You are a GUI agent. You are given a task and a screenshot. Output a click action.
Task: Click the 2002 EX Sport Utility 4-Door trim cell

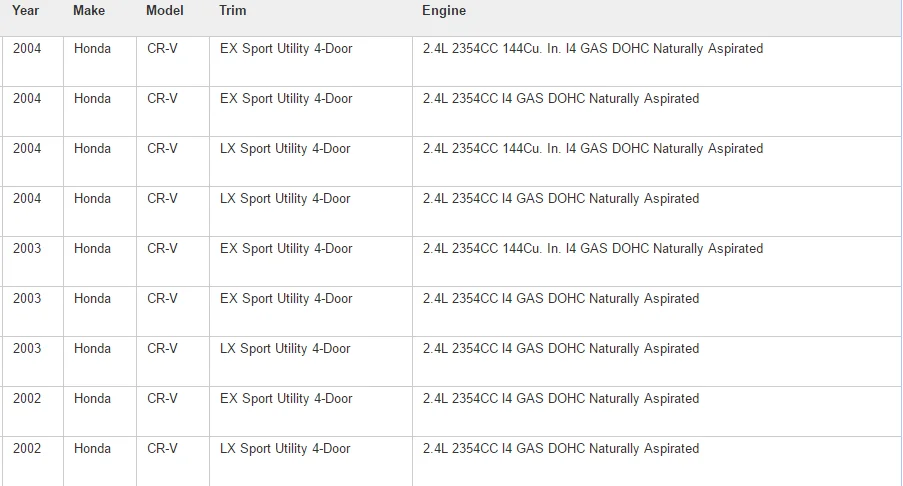tap(311, 411)
